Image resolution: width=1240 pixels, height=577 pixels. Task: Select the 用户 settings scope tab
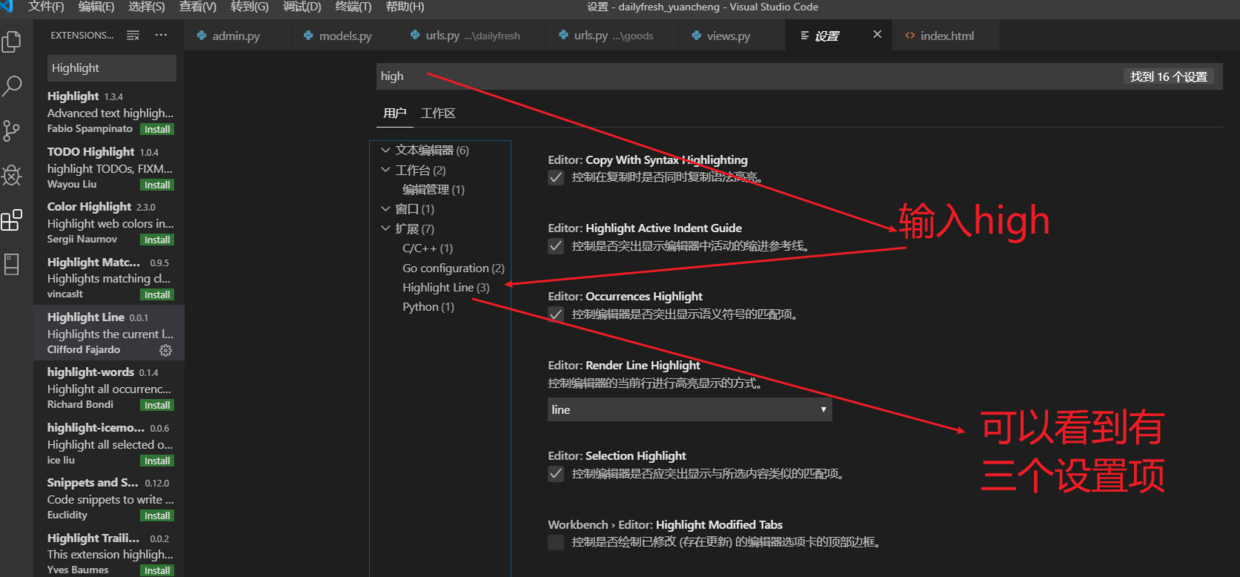point(395,114)
